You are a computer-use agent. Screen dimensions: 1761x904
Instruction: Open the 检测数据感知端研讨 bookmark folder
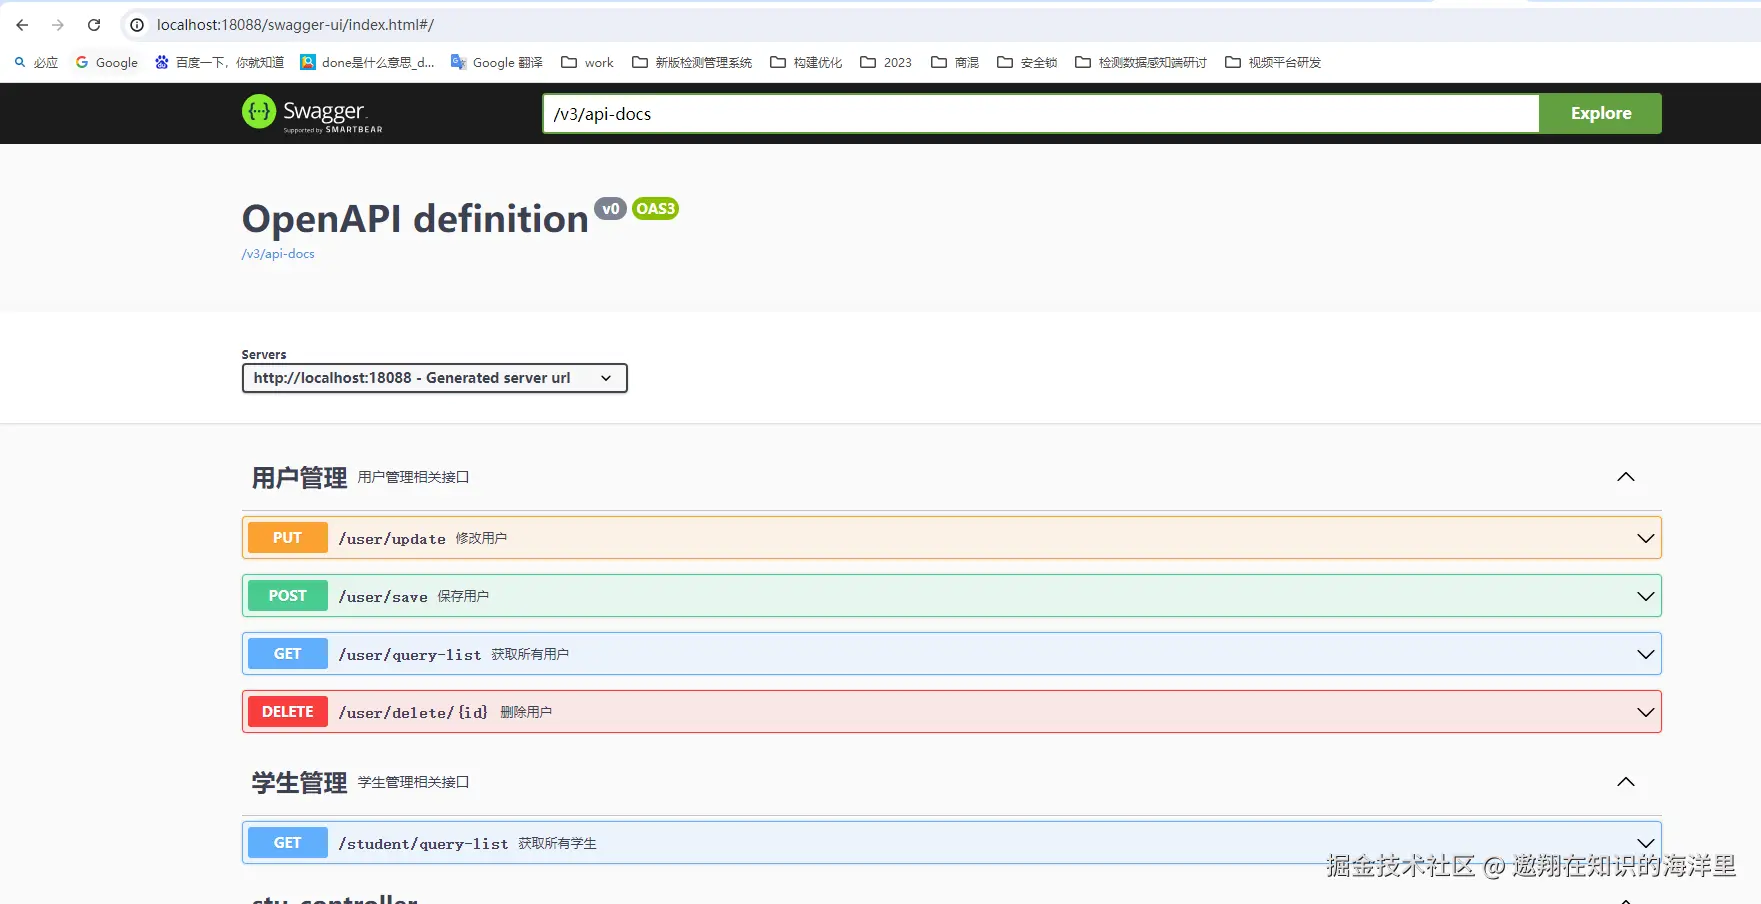[x=1141, y=62]
